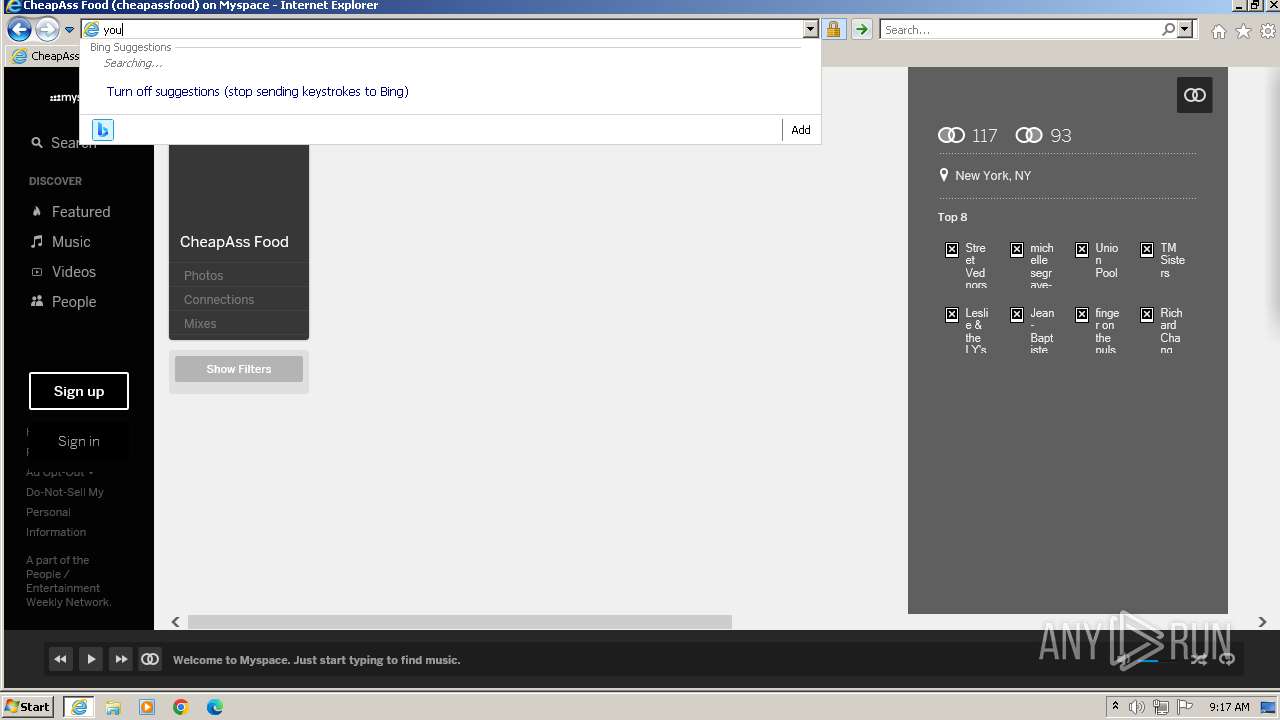Open michelle segrave Top 8 thumbnail
Viewport: 1280px width, 720px height.
click(1032, 266)
